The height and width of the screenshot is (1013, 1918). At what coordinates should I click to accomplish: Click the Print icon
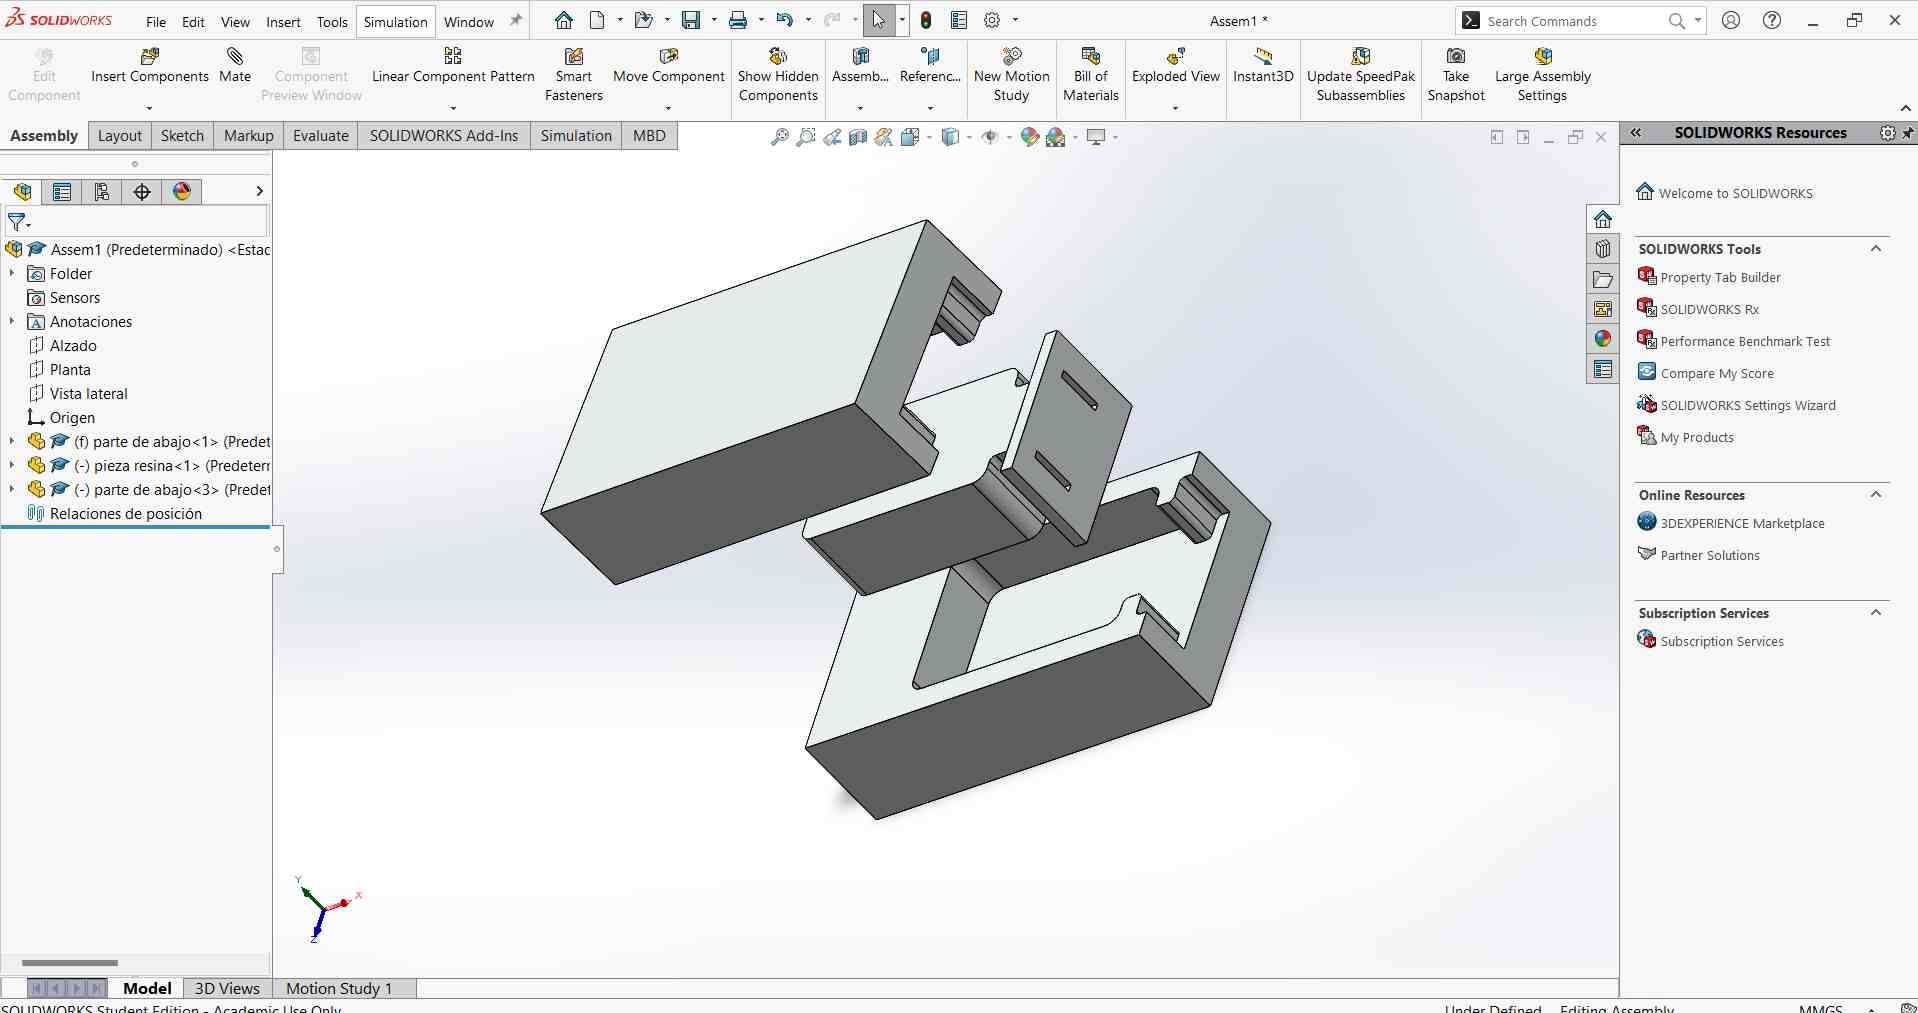(738, 20)
